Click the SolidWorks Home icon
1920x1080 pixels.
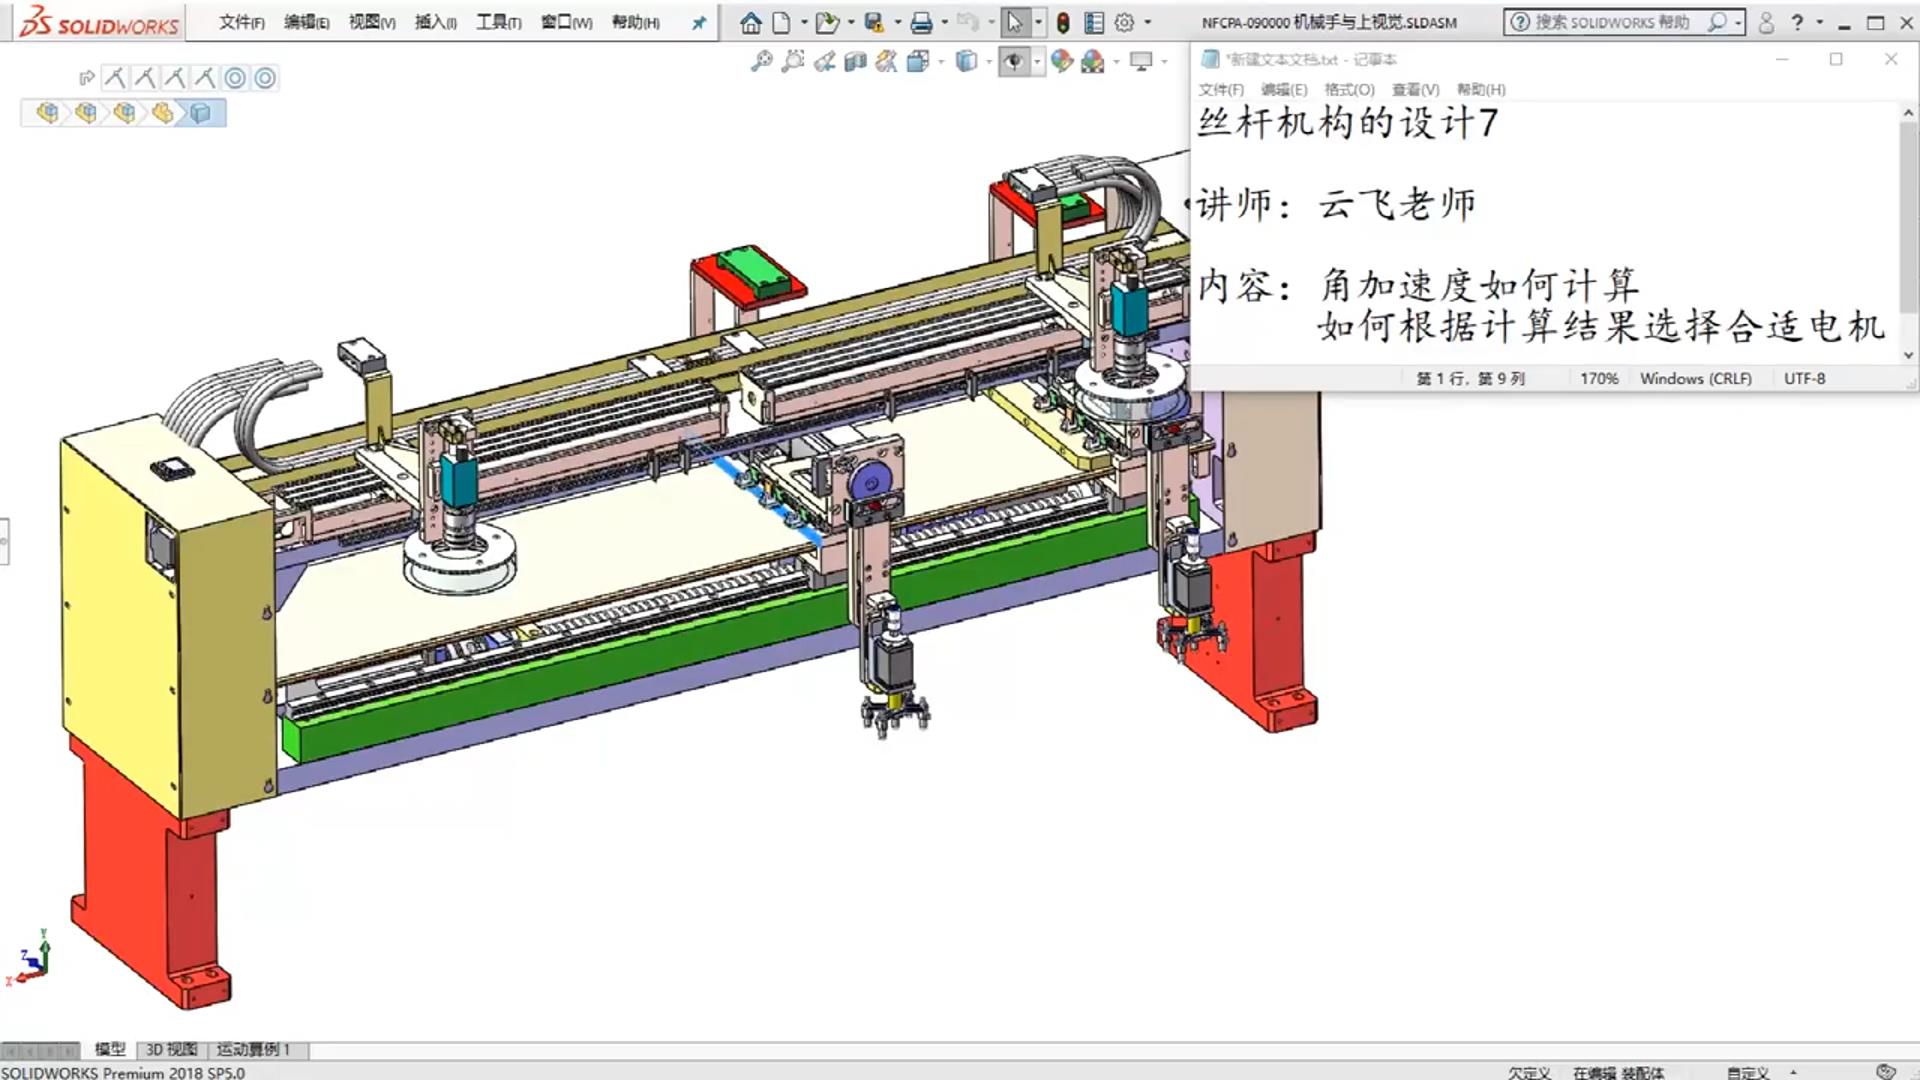coord(751,22)
